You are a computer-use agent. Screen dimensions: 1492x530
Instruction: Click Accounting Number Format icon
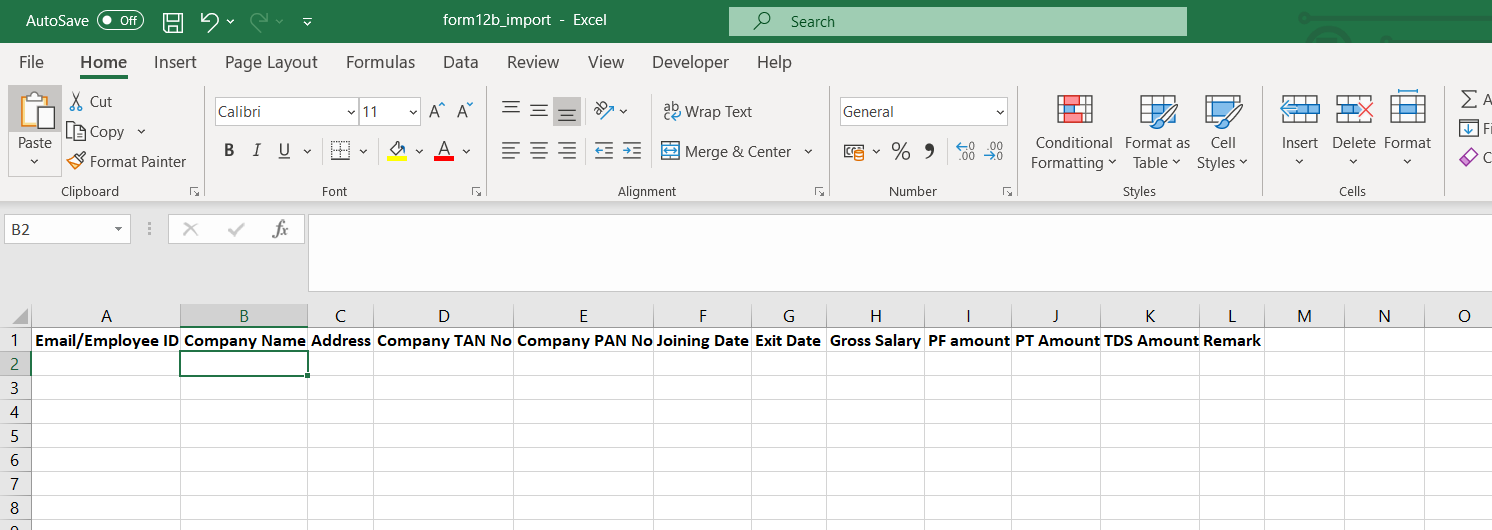854,151
